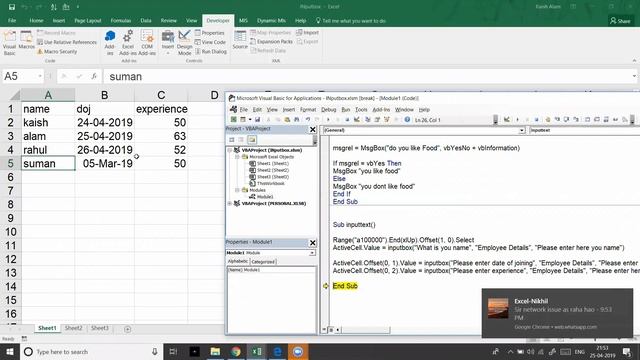The image size is (640, 360).
Task: Click the Save icon in Excel title bar
Action: pos(12,7)
